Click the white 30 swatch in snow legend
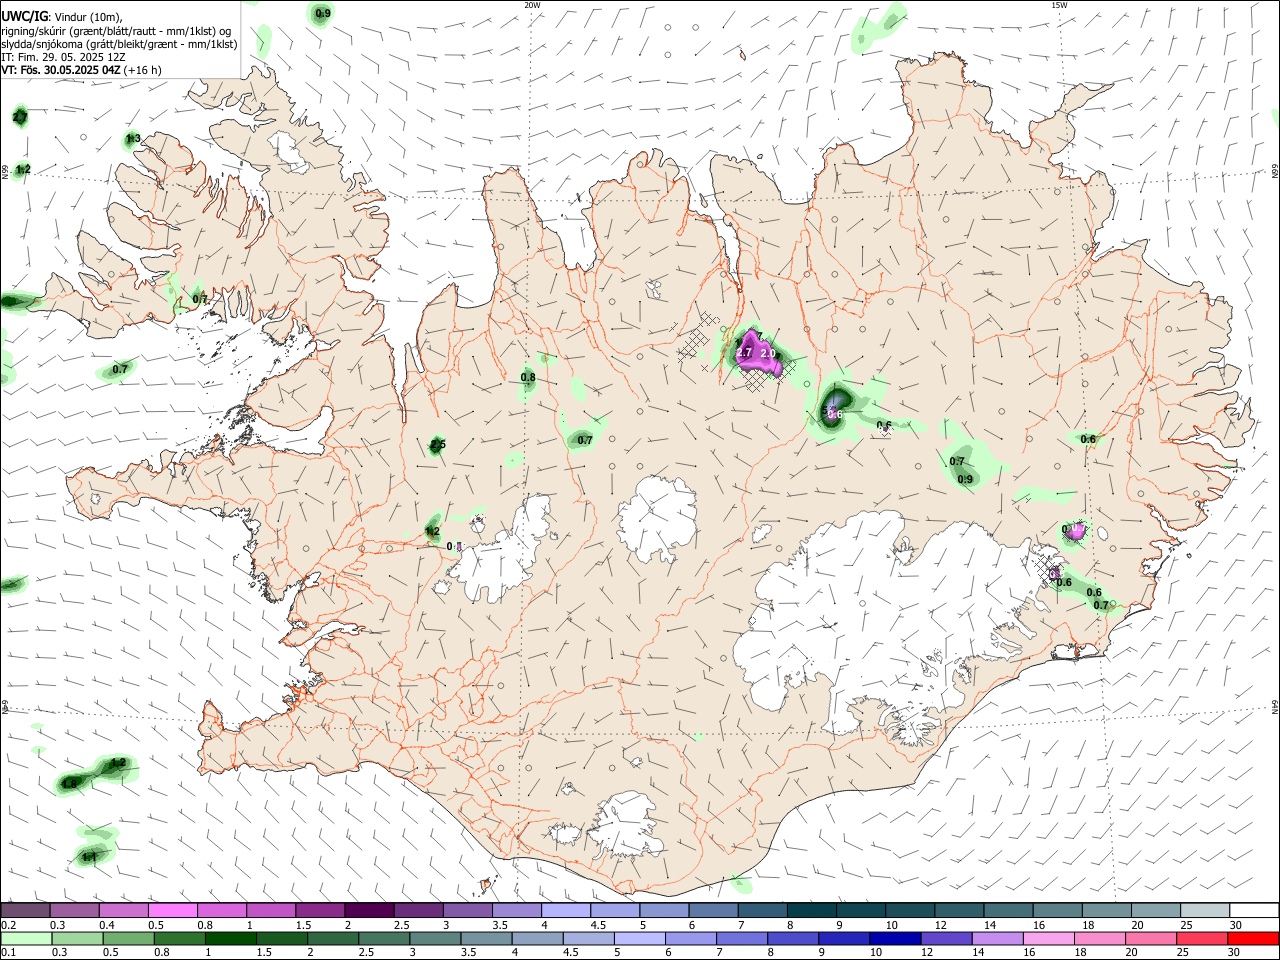1280x960 pixels. 1255,910
